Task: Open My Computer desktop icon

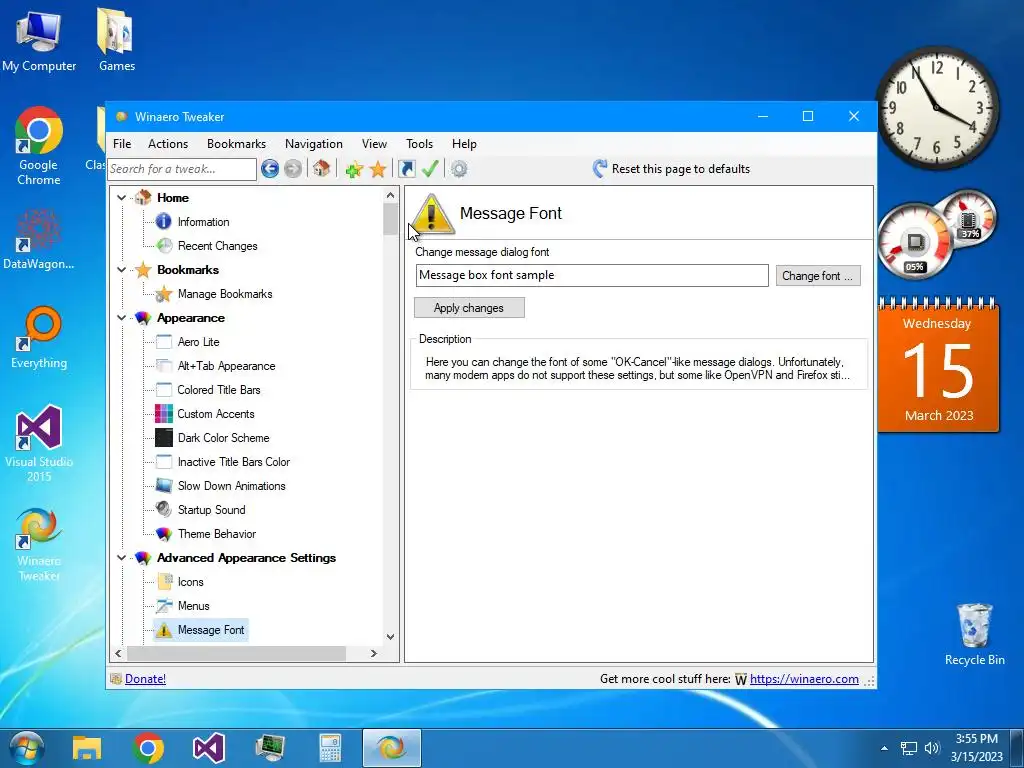Action: tap(39, 40)
